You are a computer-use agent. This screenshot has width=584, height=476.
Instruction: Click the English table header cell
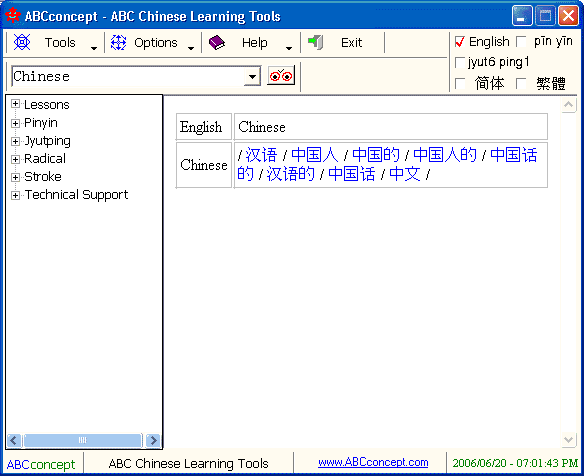204,127
